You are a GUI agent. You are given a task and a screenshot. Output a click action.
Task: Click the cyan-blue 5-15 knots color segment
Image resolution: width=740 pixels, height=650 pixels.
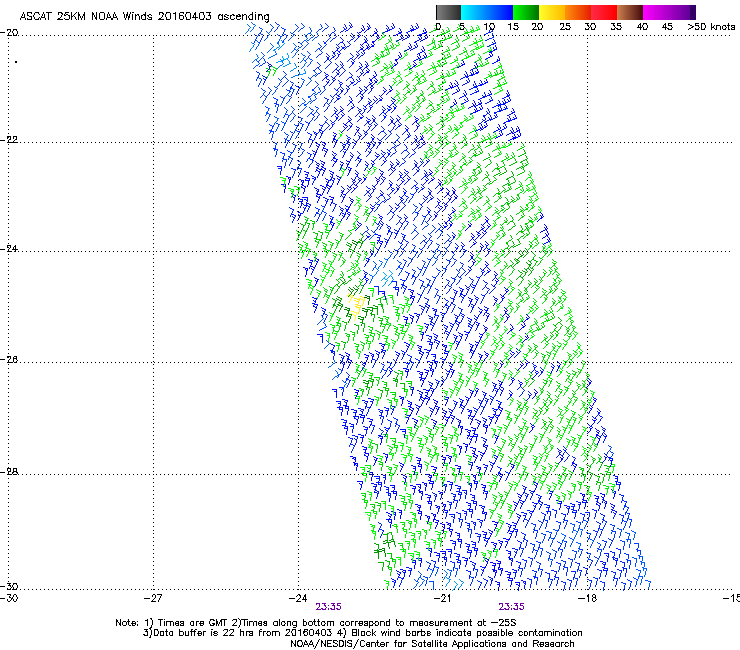pyautogui.click(x=487, y=12)
